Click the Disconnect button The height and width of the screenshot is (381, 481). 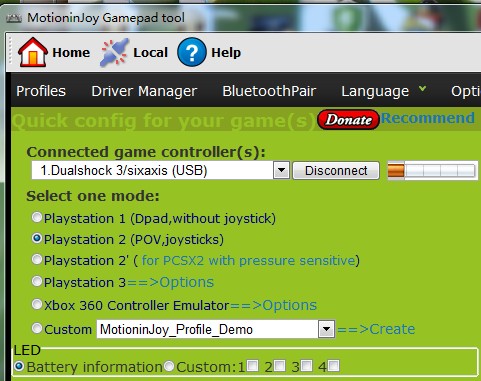336,170
